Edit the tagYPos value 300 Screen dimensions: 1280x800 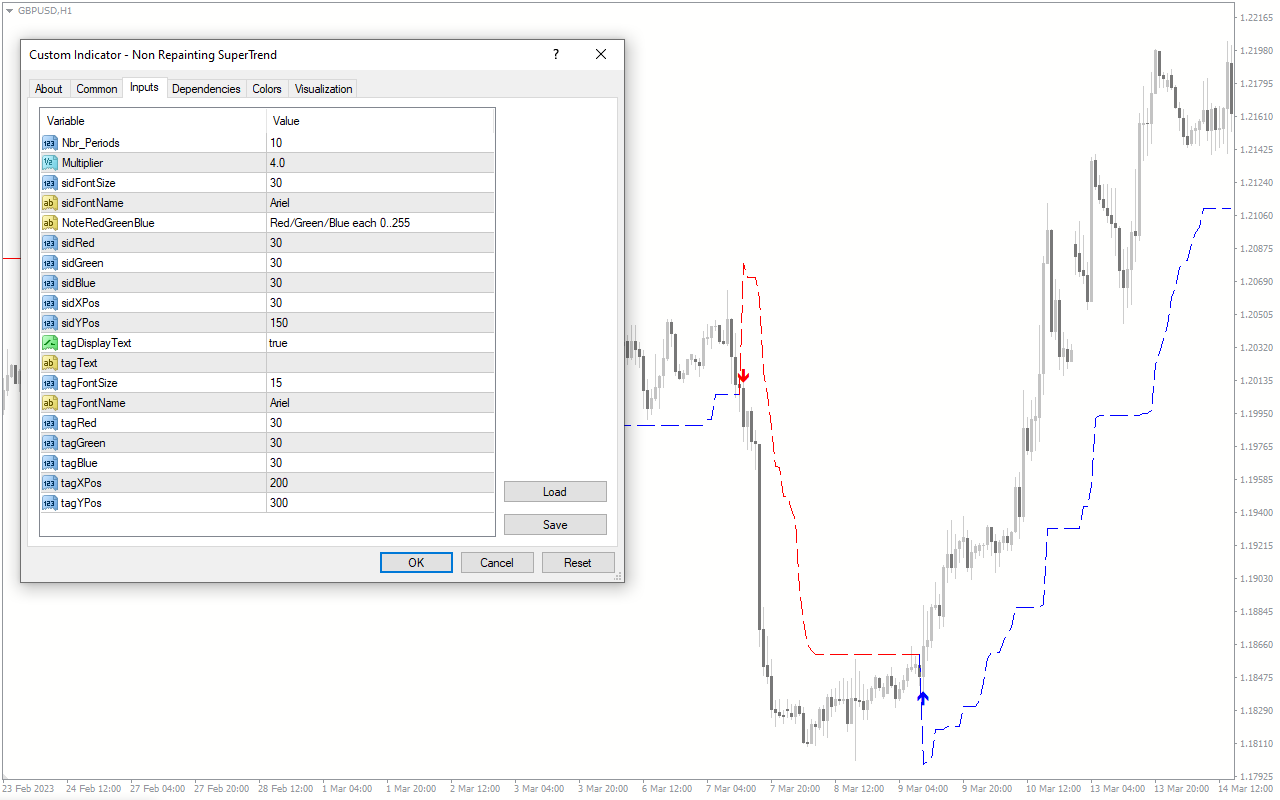tap(380, 503)
